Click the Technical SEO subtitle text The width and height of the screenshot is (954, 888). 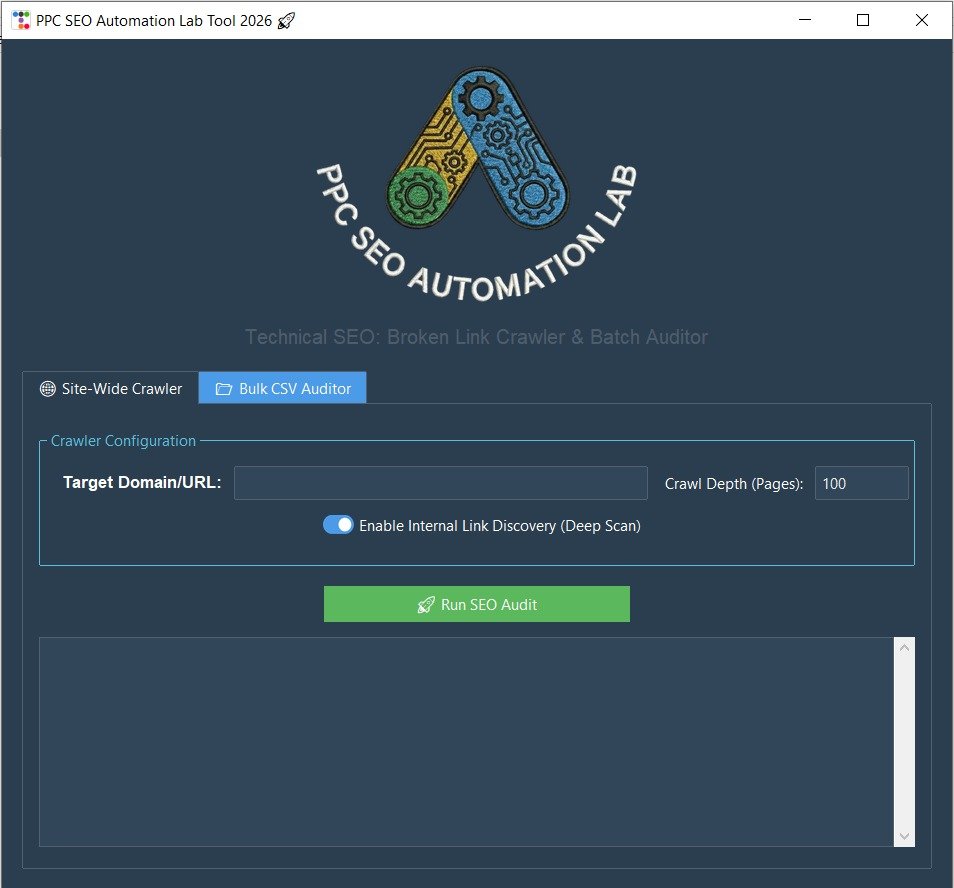tap(477, 337)
